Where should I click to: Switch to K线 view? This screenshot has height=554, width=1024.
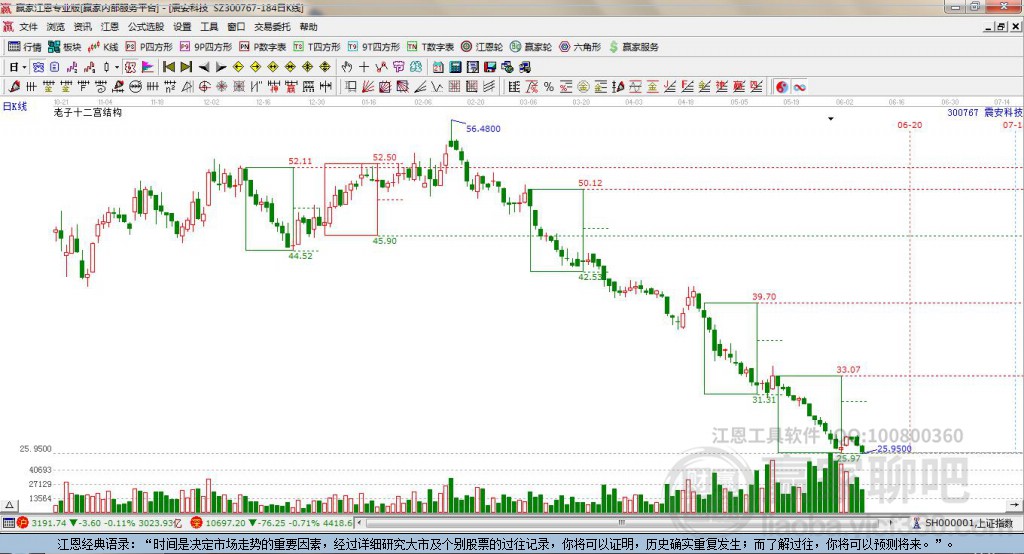(103, 47)
